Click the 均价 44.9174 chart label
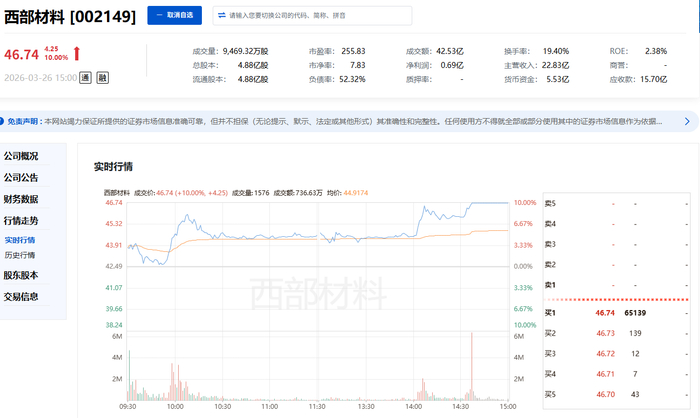Viewport: 700px width, 418px height. [x=347, y=193]
